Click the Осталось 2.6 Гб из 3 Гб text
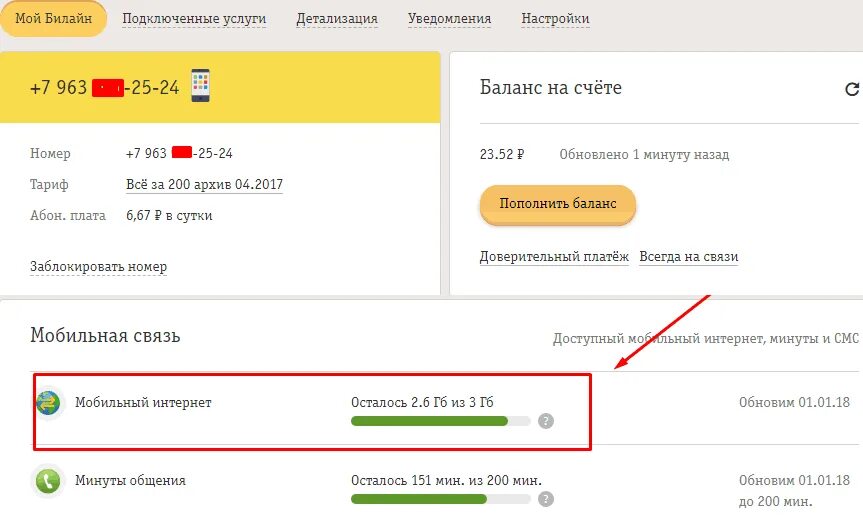The image size is (863, 525). coord(422,402)
